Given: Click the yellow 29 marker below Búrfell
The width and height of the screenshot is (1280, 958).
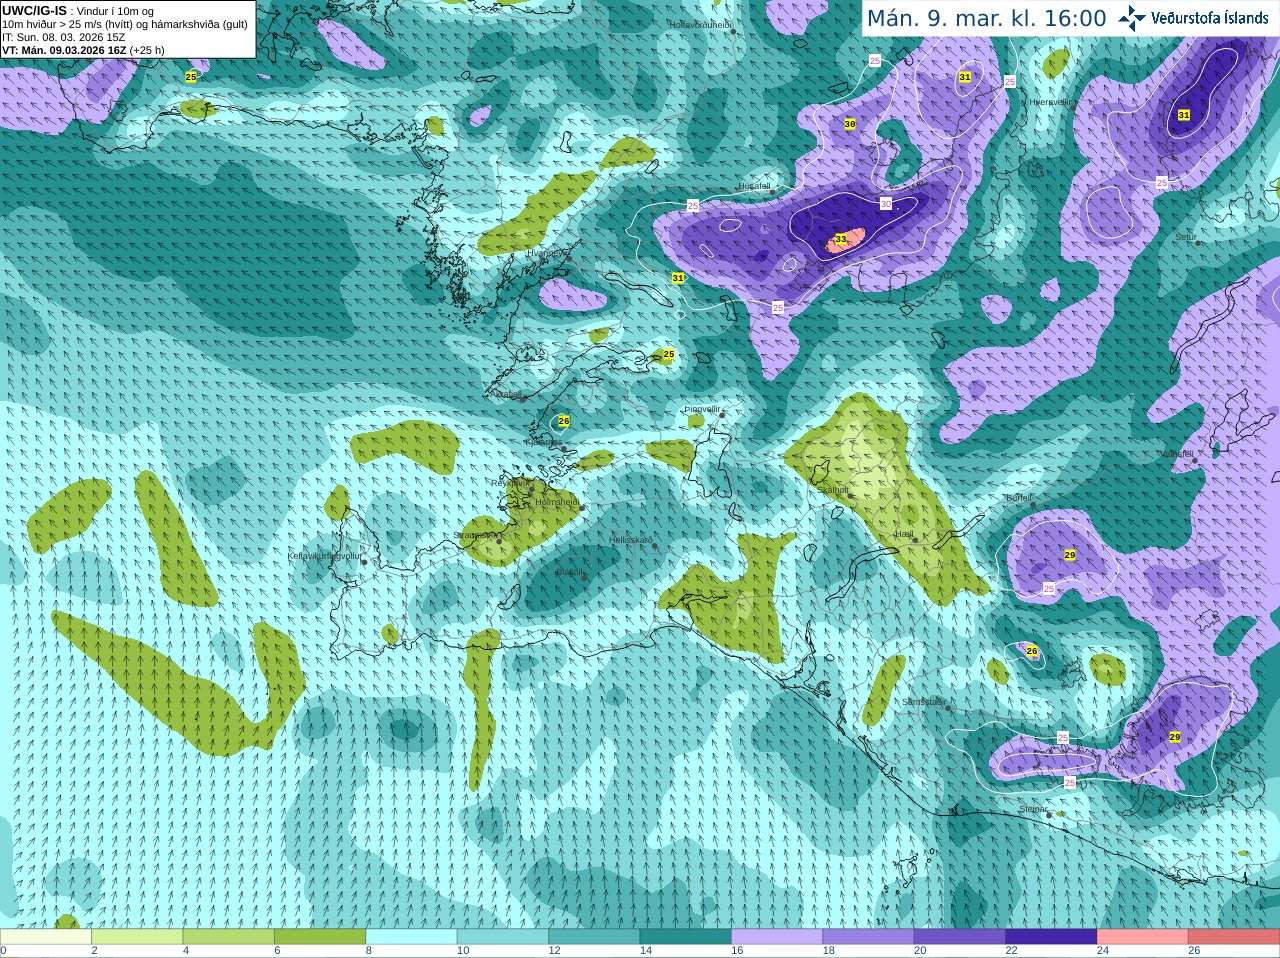Looking at the screenshot, I should (1070, 555).
